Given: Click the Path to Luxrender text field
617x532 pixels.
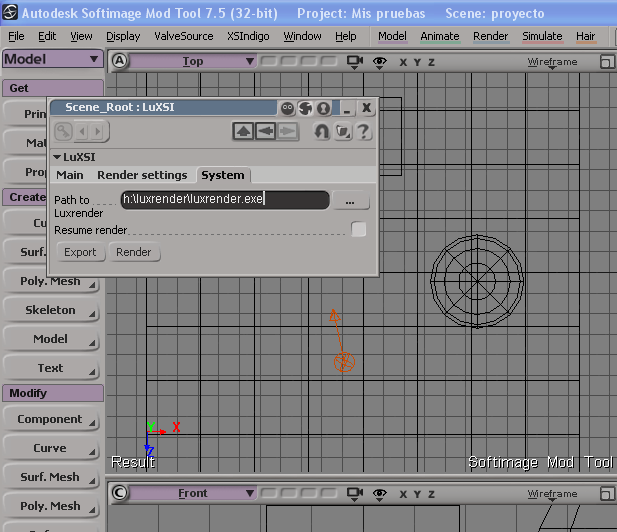Looking at the screenshot, I should [225, 200].
